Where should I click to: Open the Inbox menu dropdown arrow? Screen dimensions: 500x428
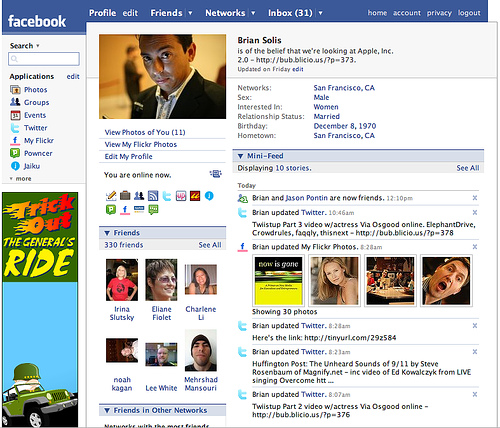click(320, 13)
